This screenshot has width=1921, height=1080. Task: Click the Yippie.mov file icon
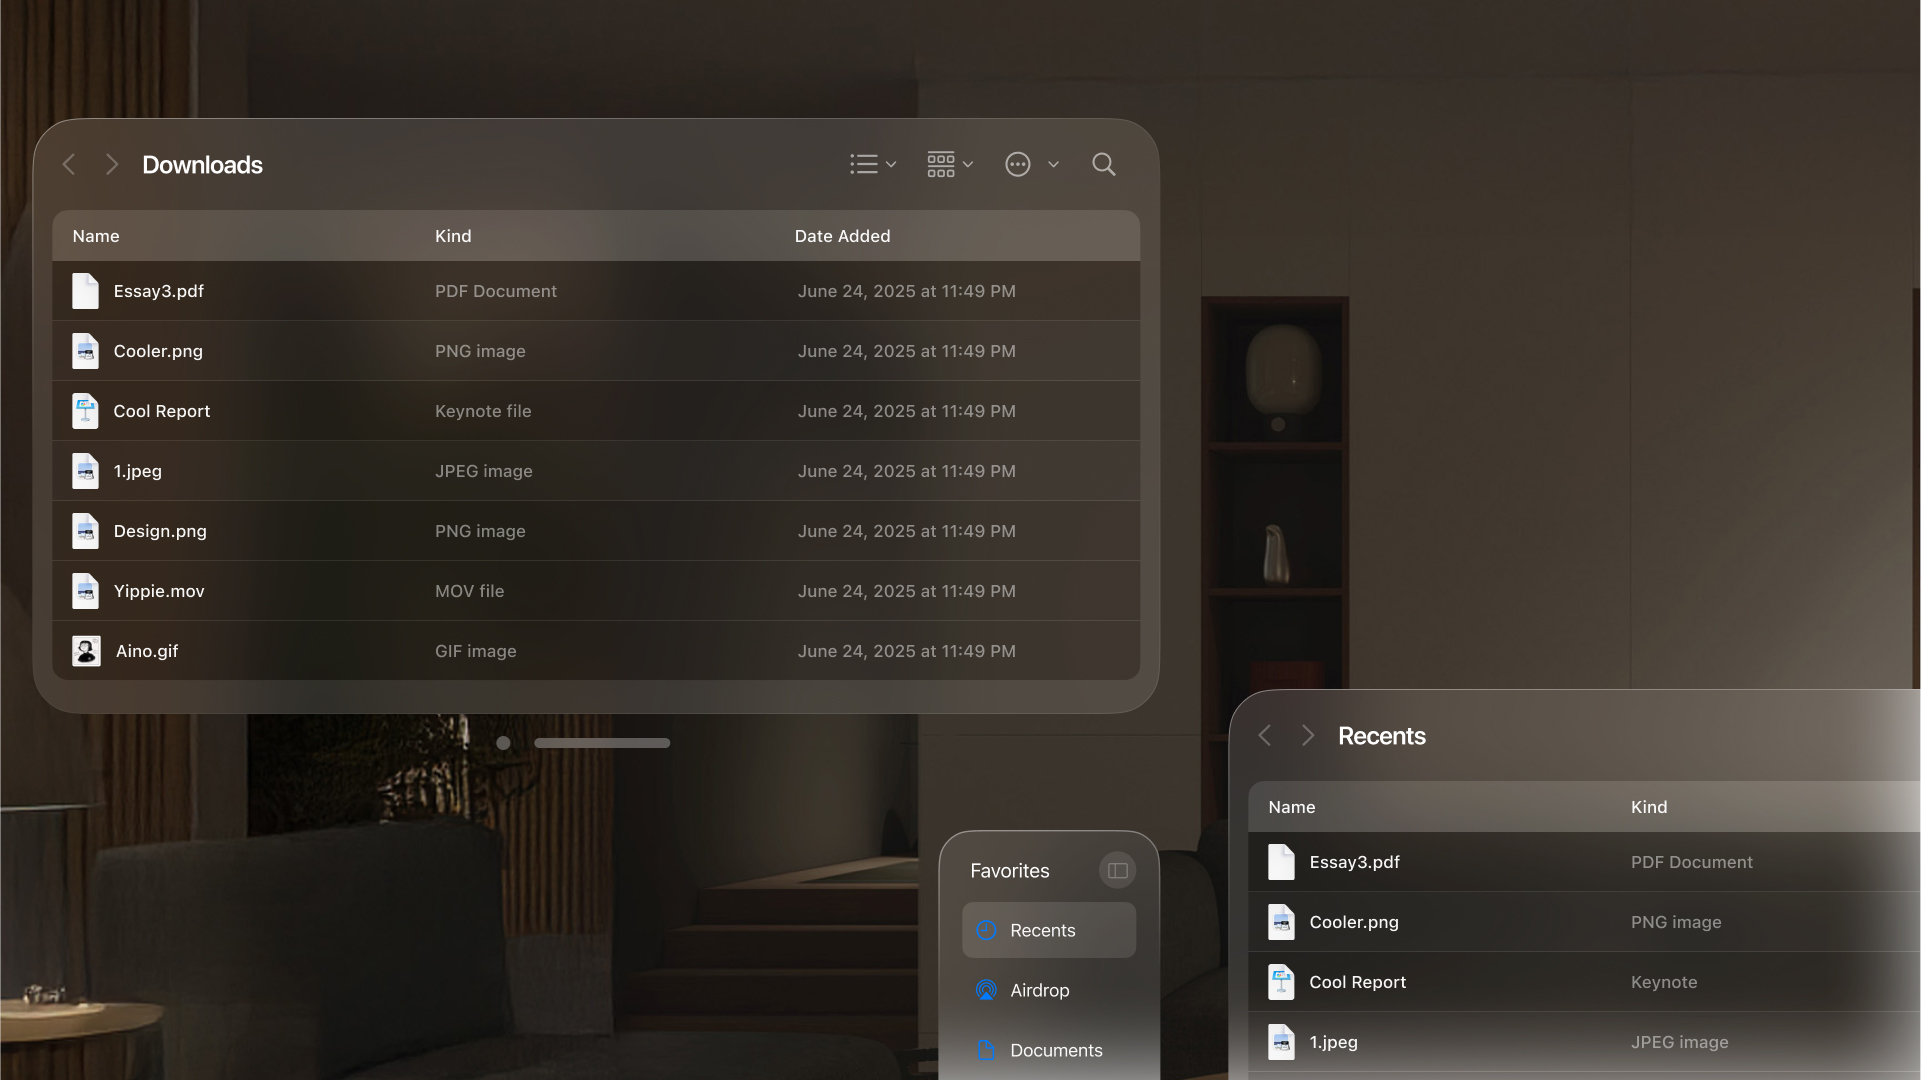click(86, 591)
